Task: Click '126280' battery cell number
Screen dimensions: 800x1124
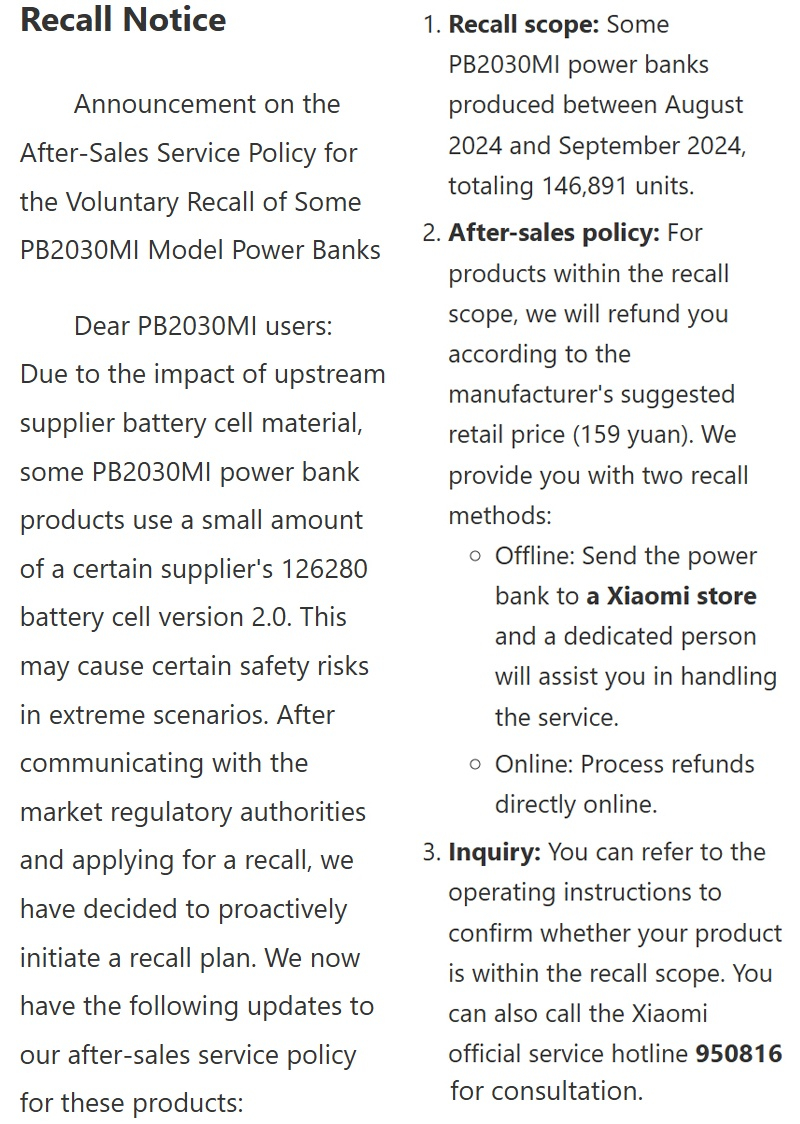Action: (324, 569)
